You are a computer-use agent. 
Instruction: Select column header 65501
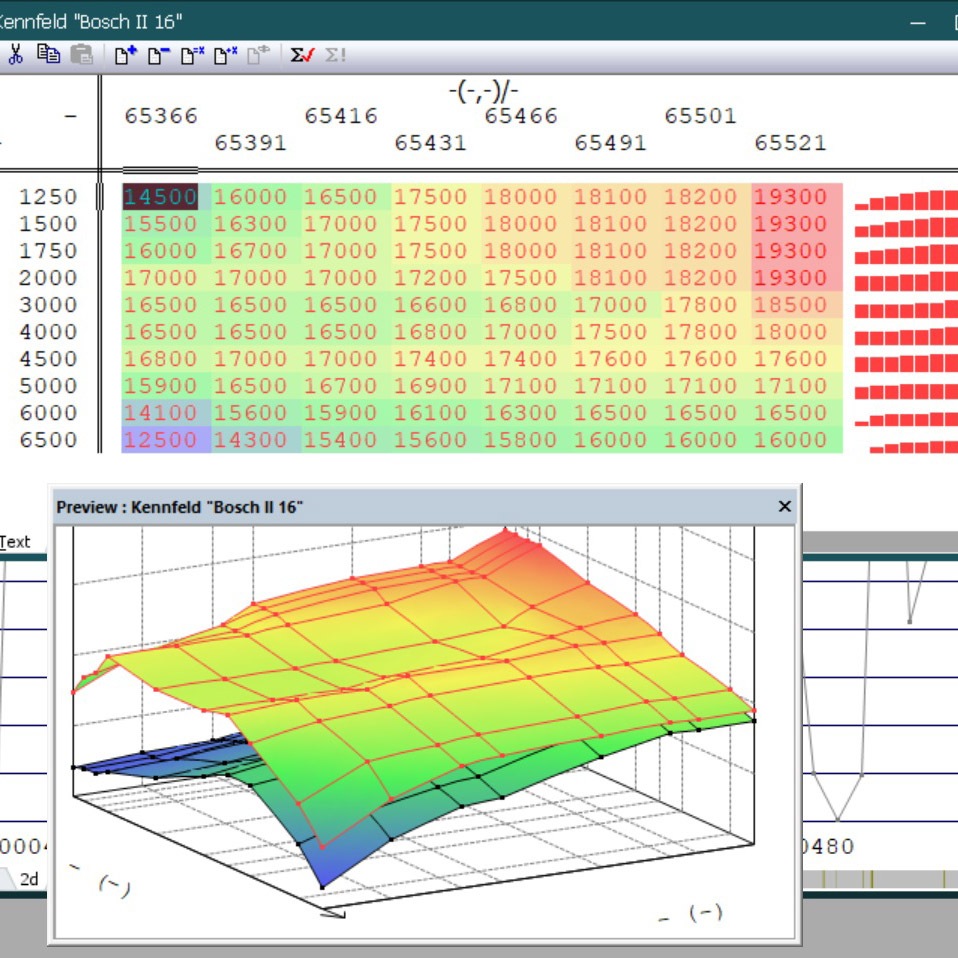pos(701,115)
